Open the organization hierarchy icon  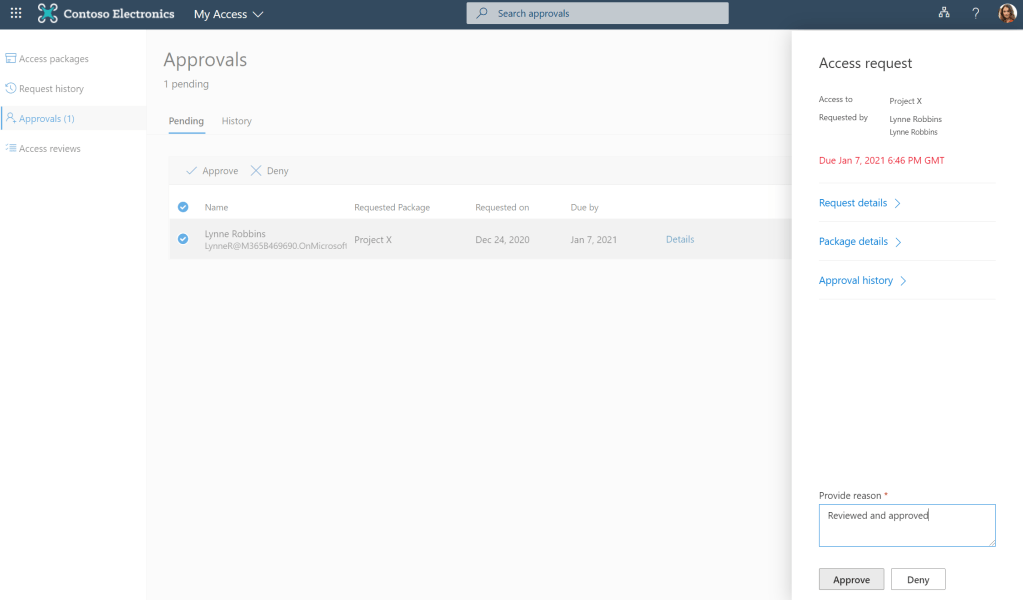pyautogui.click(x=943, y=14)
